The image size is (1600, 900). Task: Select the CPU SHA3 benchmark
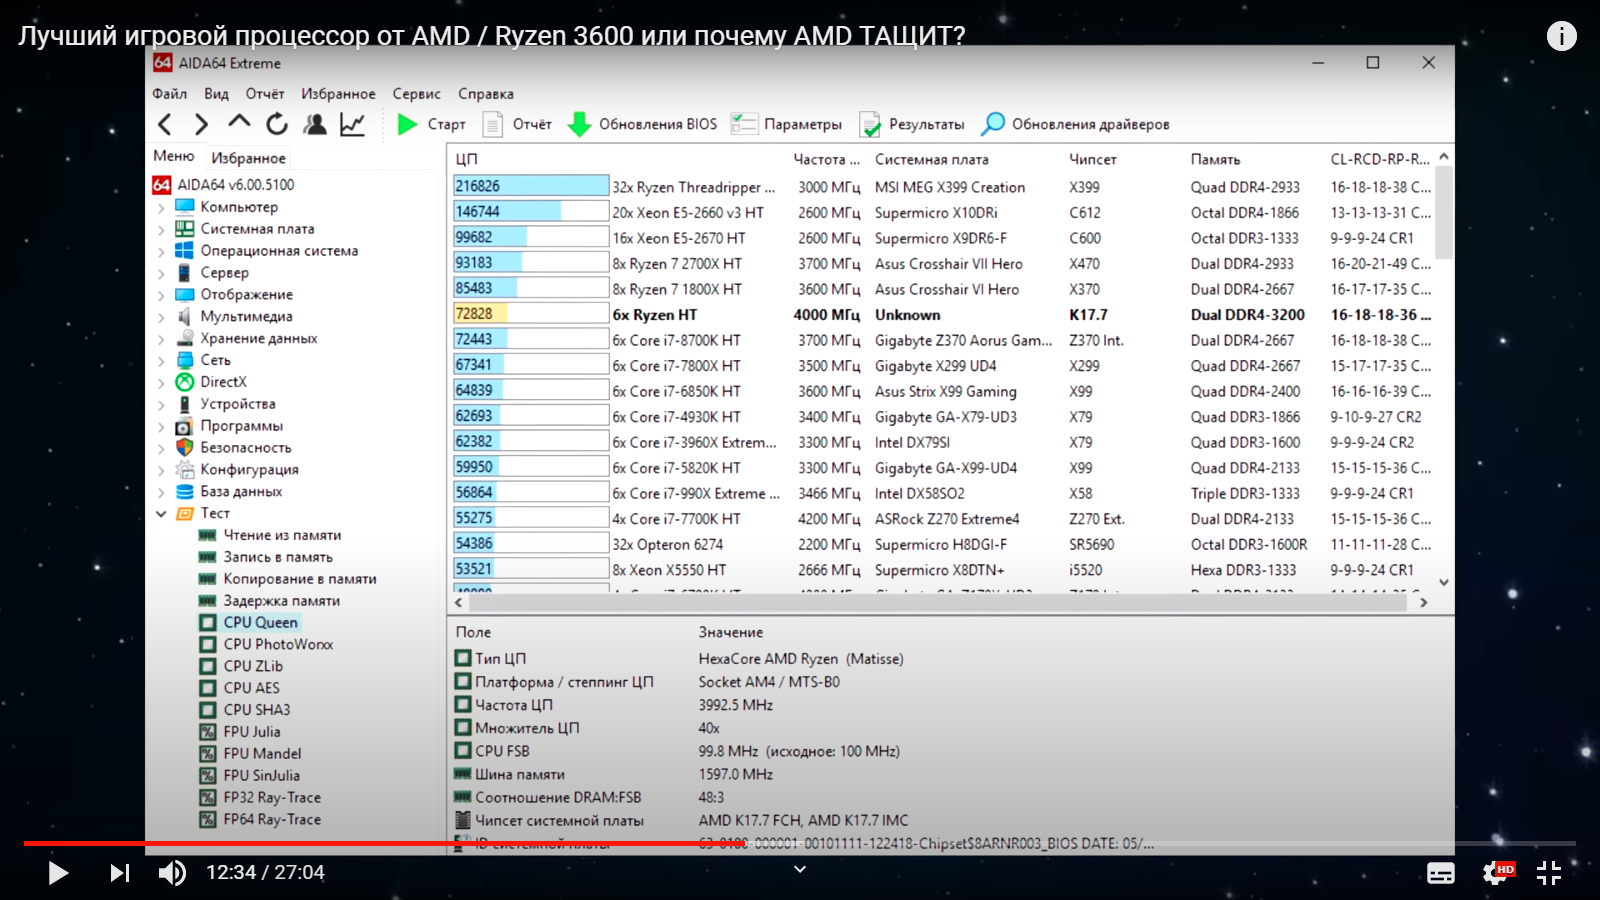pyautogui.click(x=245, y=710)
